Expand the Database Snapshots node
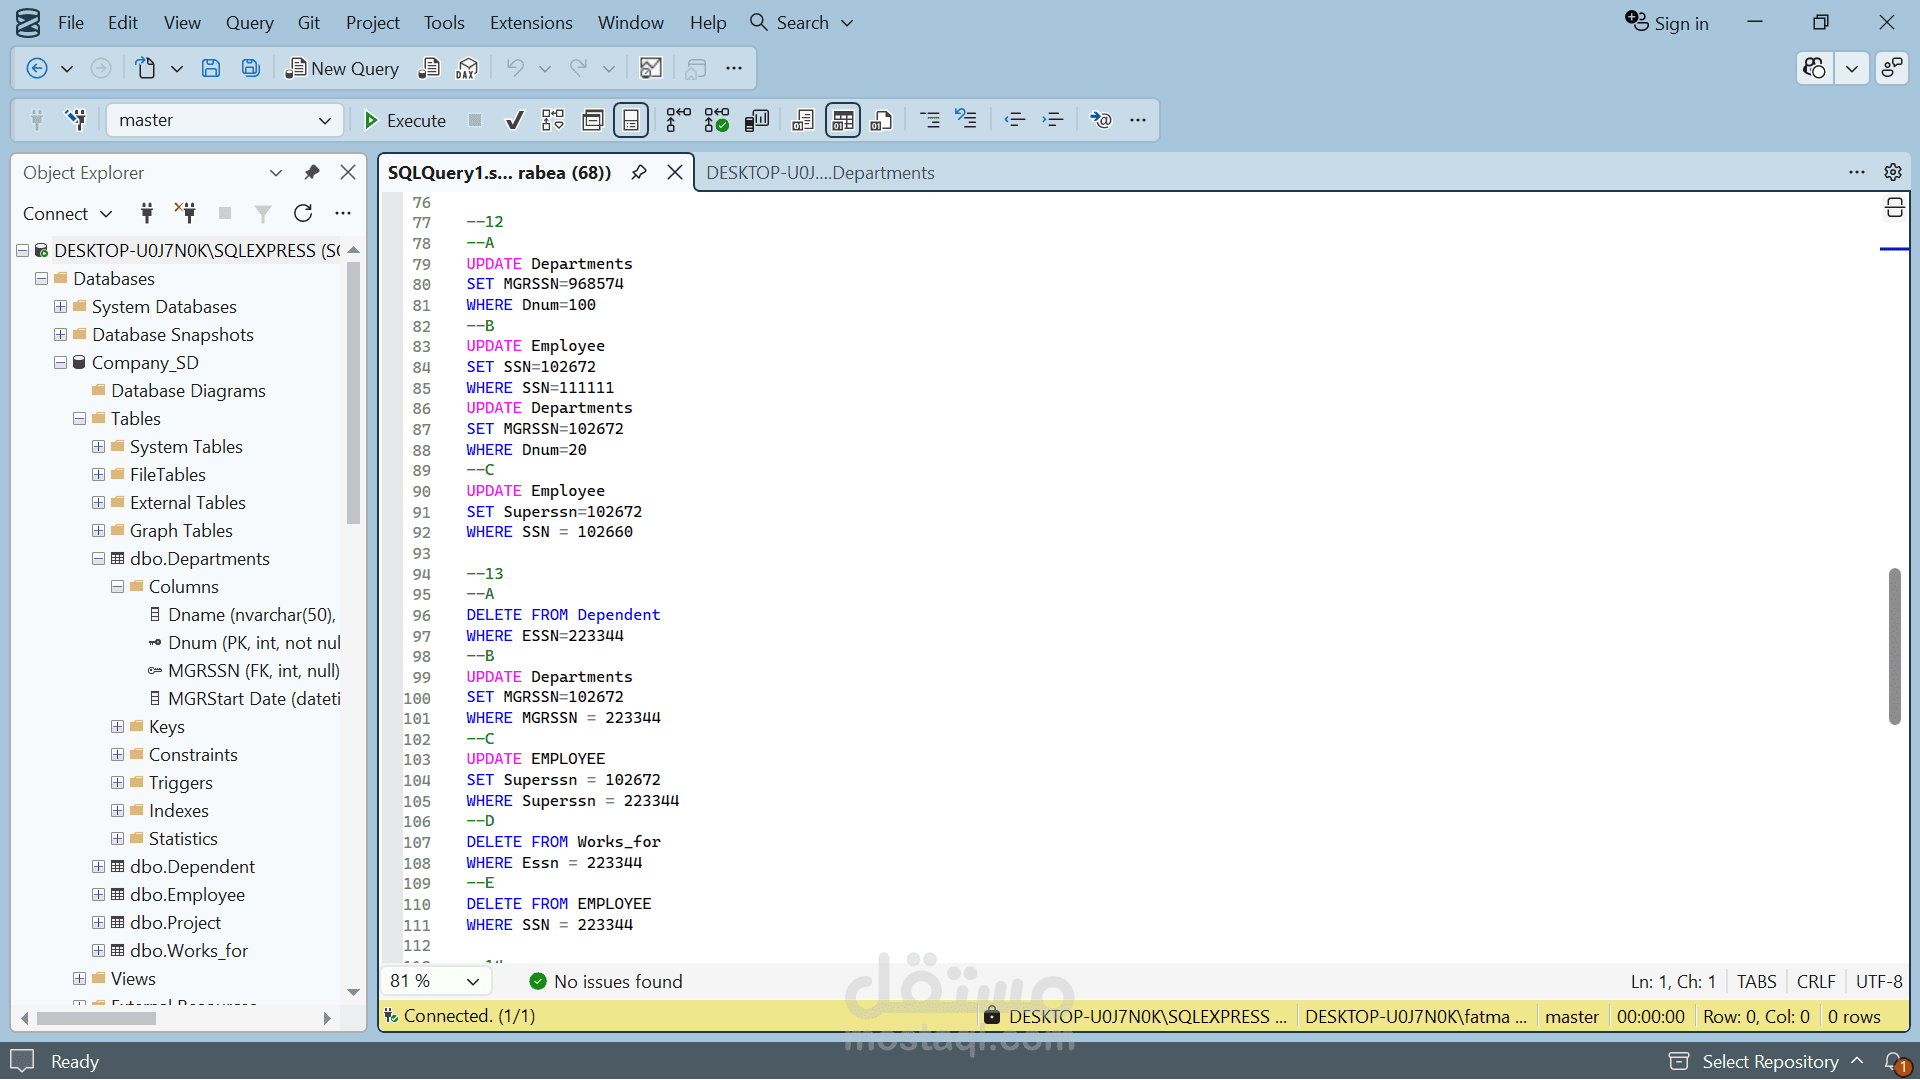The width and height of the screenshot is (1920, 1080). (61, 335)
